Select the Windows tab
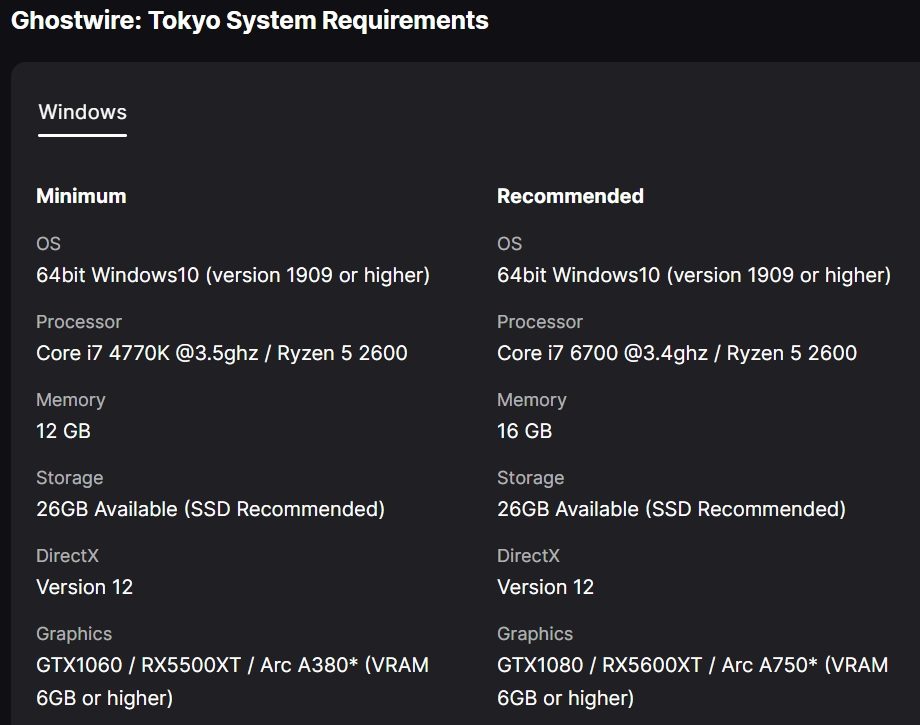Viewport: 920px width, 725px height. [82, 112]
